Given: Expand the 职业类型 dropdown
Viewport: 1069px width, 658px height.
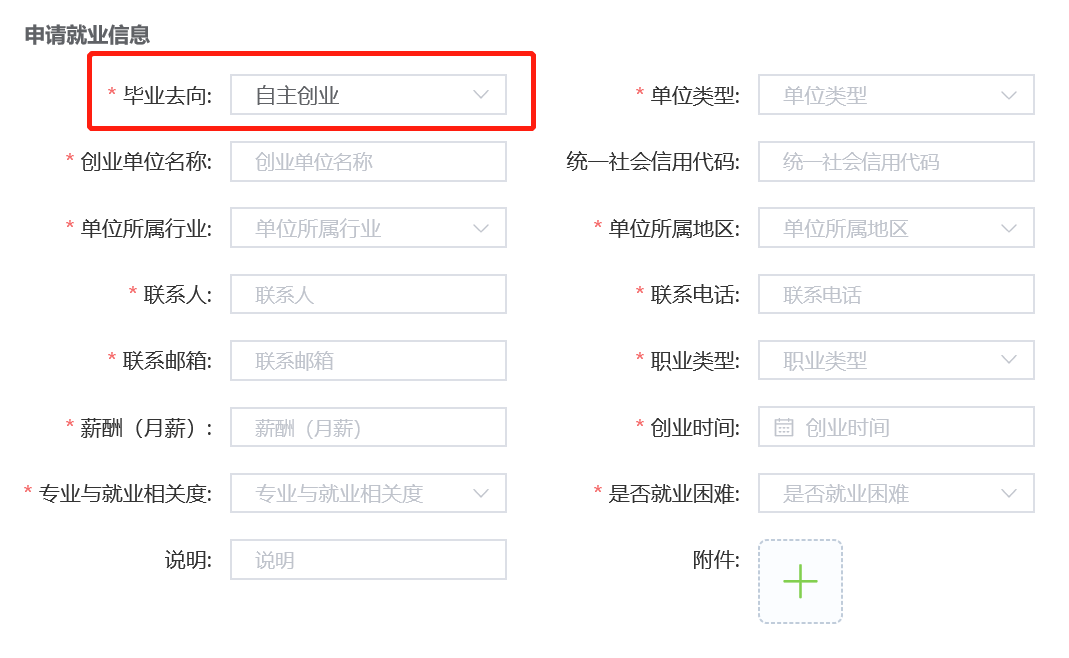Looking at the screenshot, I should 896,360.
